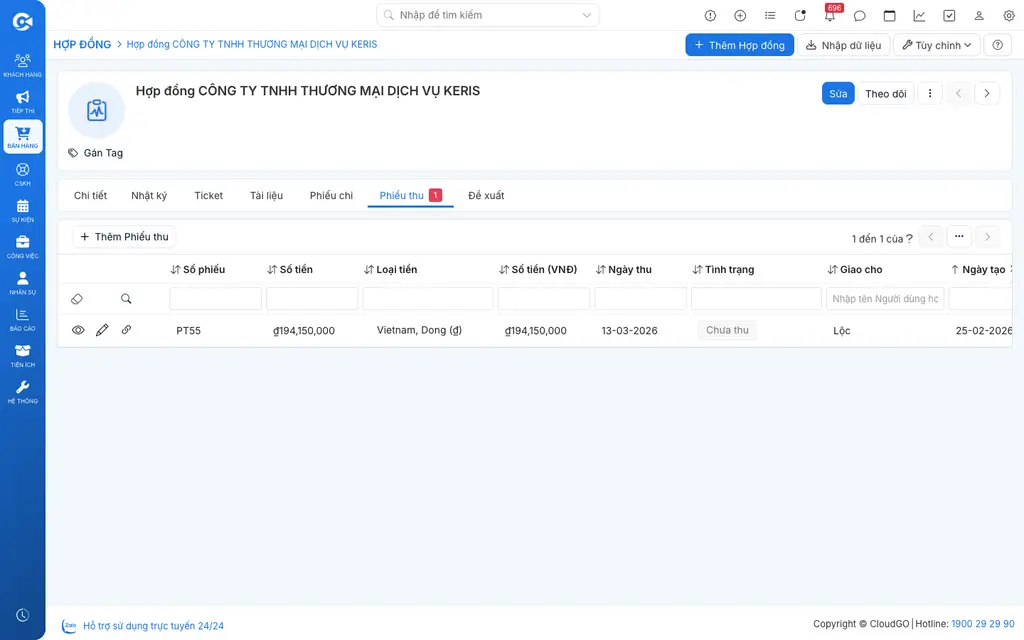Click the Thêm Hợp đồng button
This screenshot has width=1024, height=640.
739,45
